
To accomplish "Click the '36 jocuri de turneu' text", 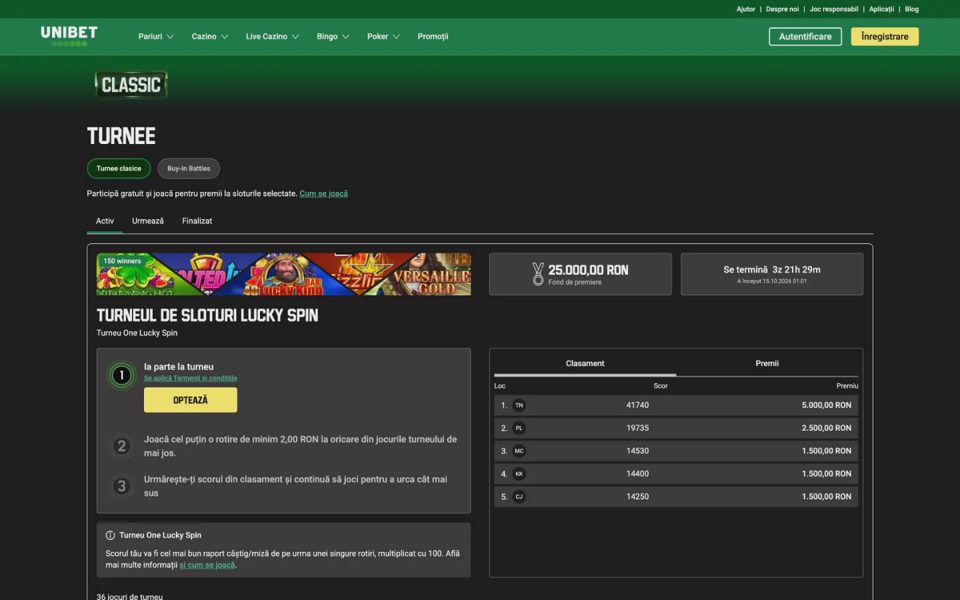I will tap(130, 596).
